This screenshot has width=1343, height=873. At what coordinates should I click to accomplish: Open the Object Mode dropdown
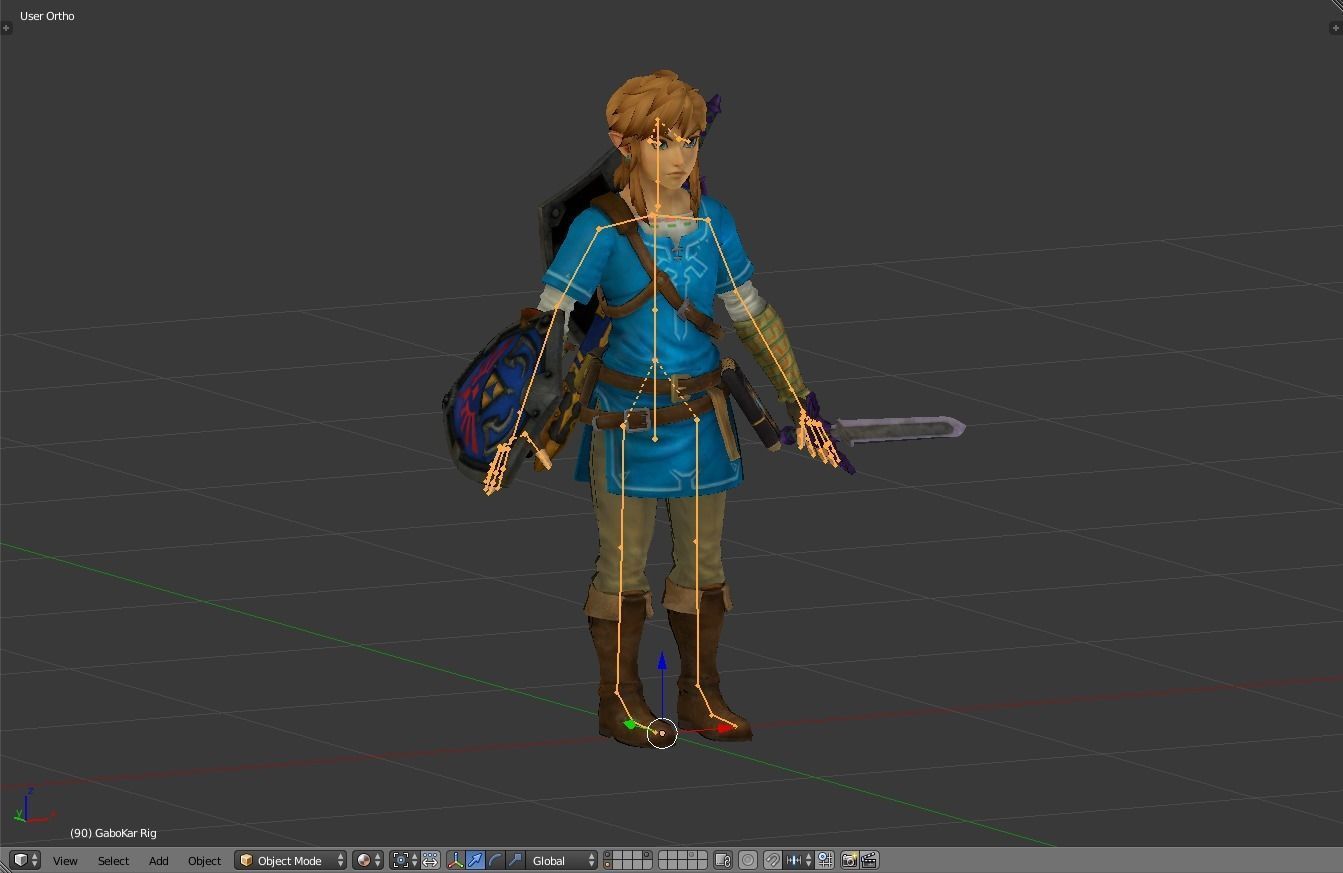[x=290, y=860]
